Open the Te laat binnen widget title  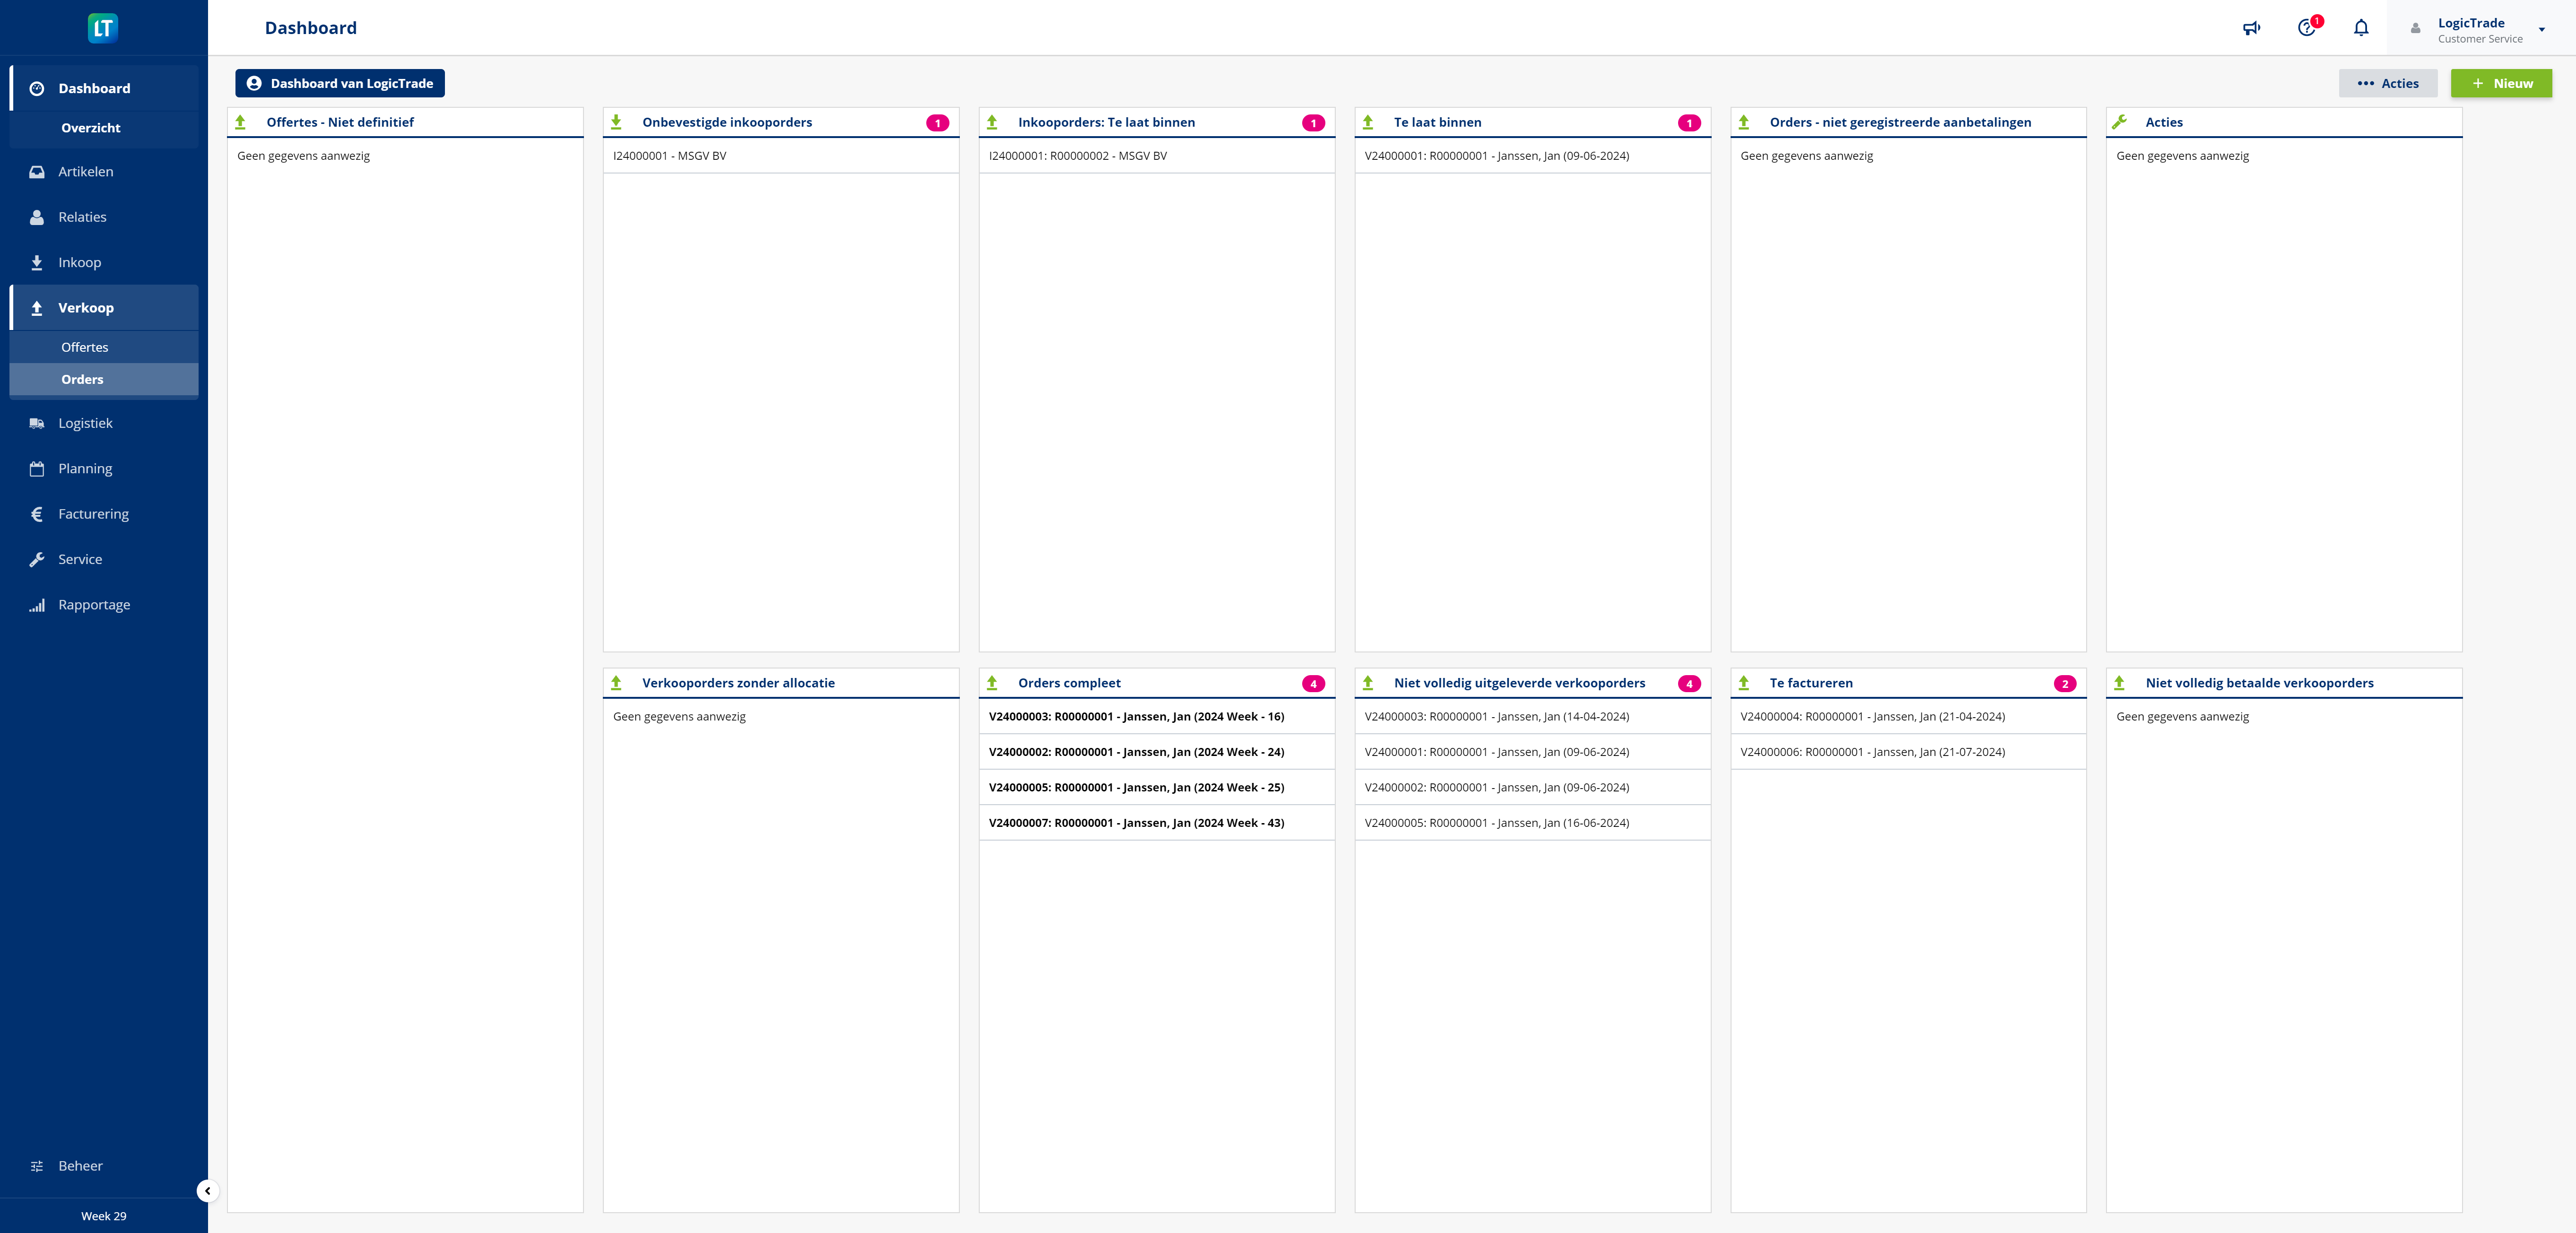[1437, 122]
